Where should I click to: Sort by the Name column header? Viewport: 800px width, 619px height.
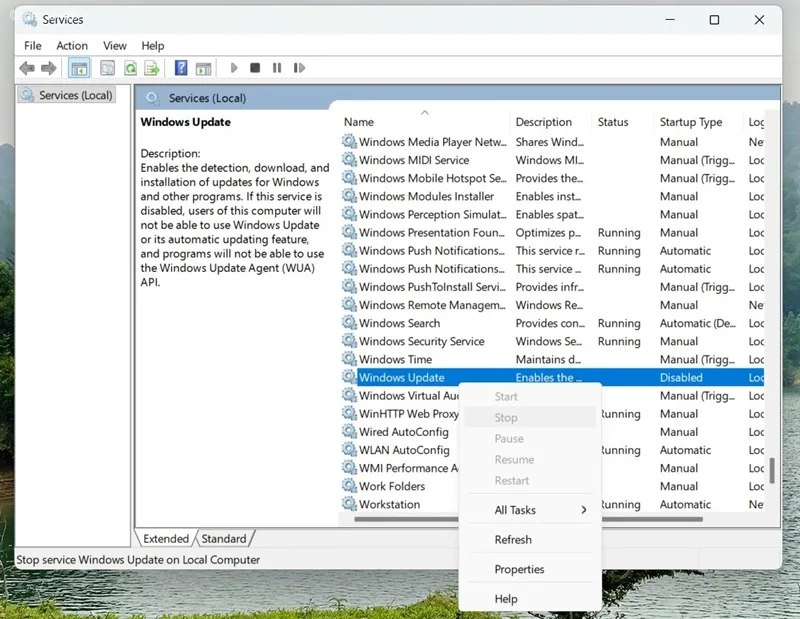(x=424, y=121)
